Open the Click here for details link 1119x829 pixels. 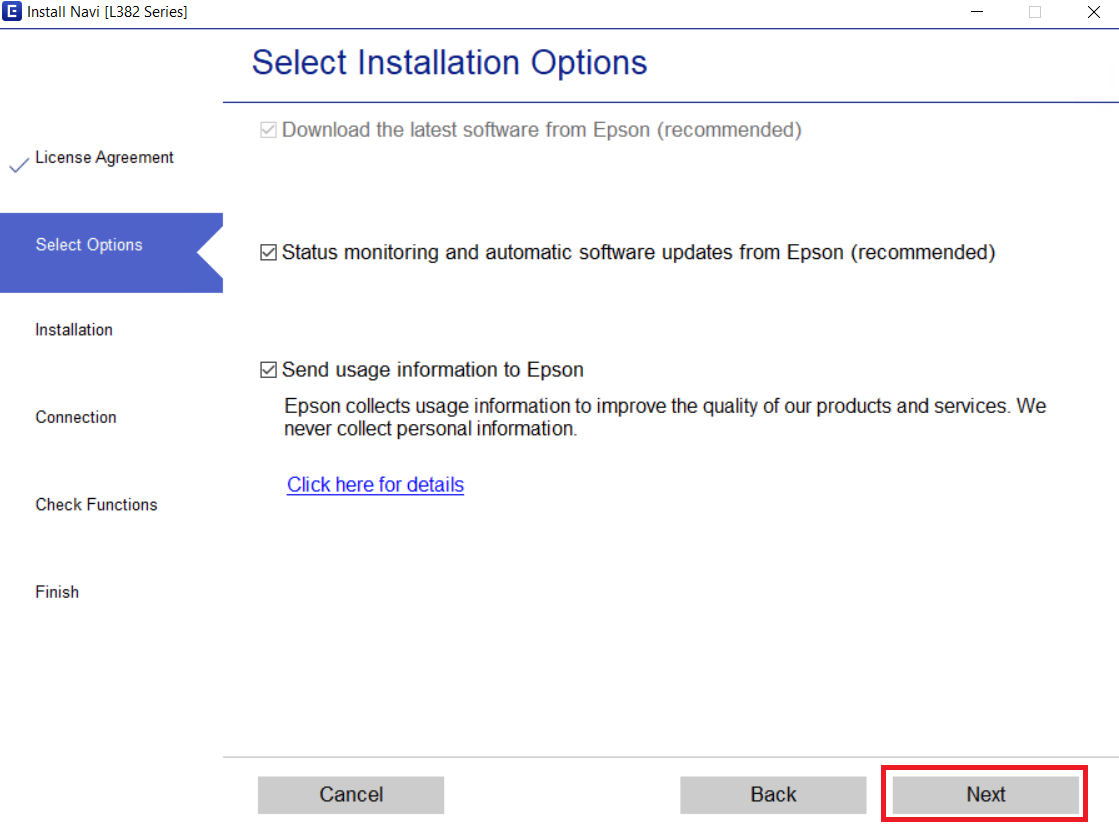pos(375,484)
